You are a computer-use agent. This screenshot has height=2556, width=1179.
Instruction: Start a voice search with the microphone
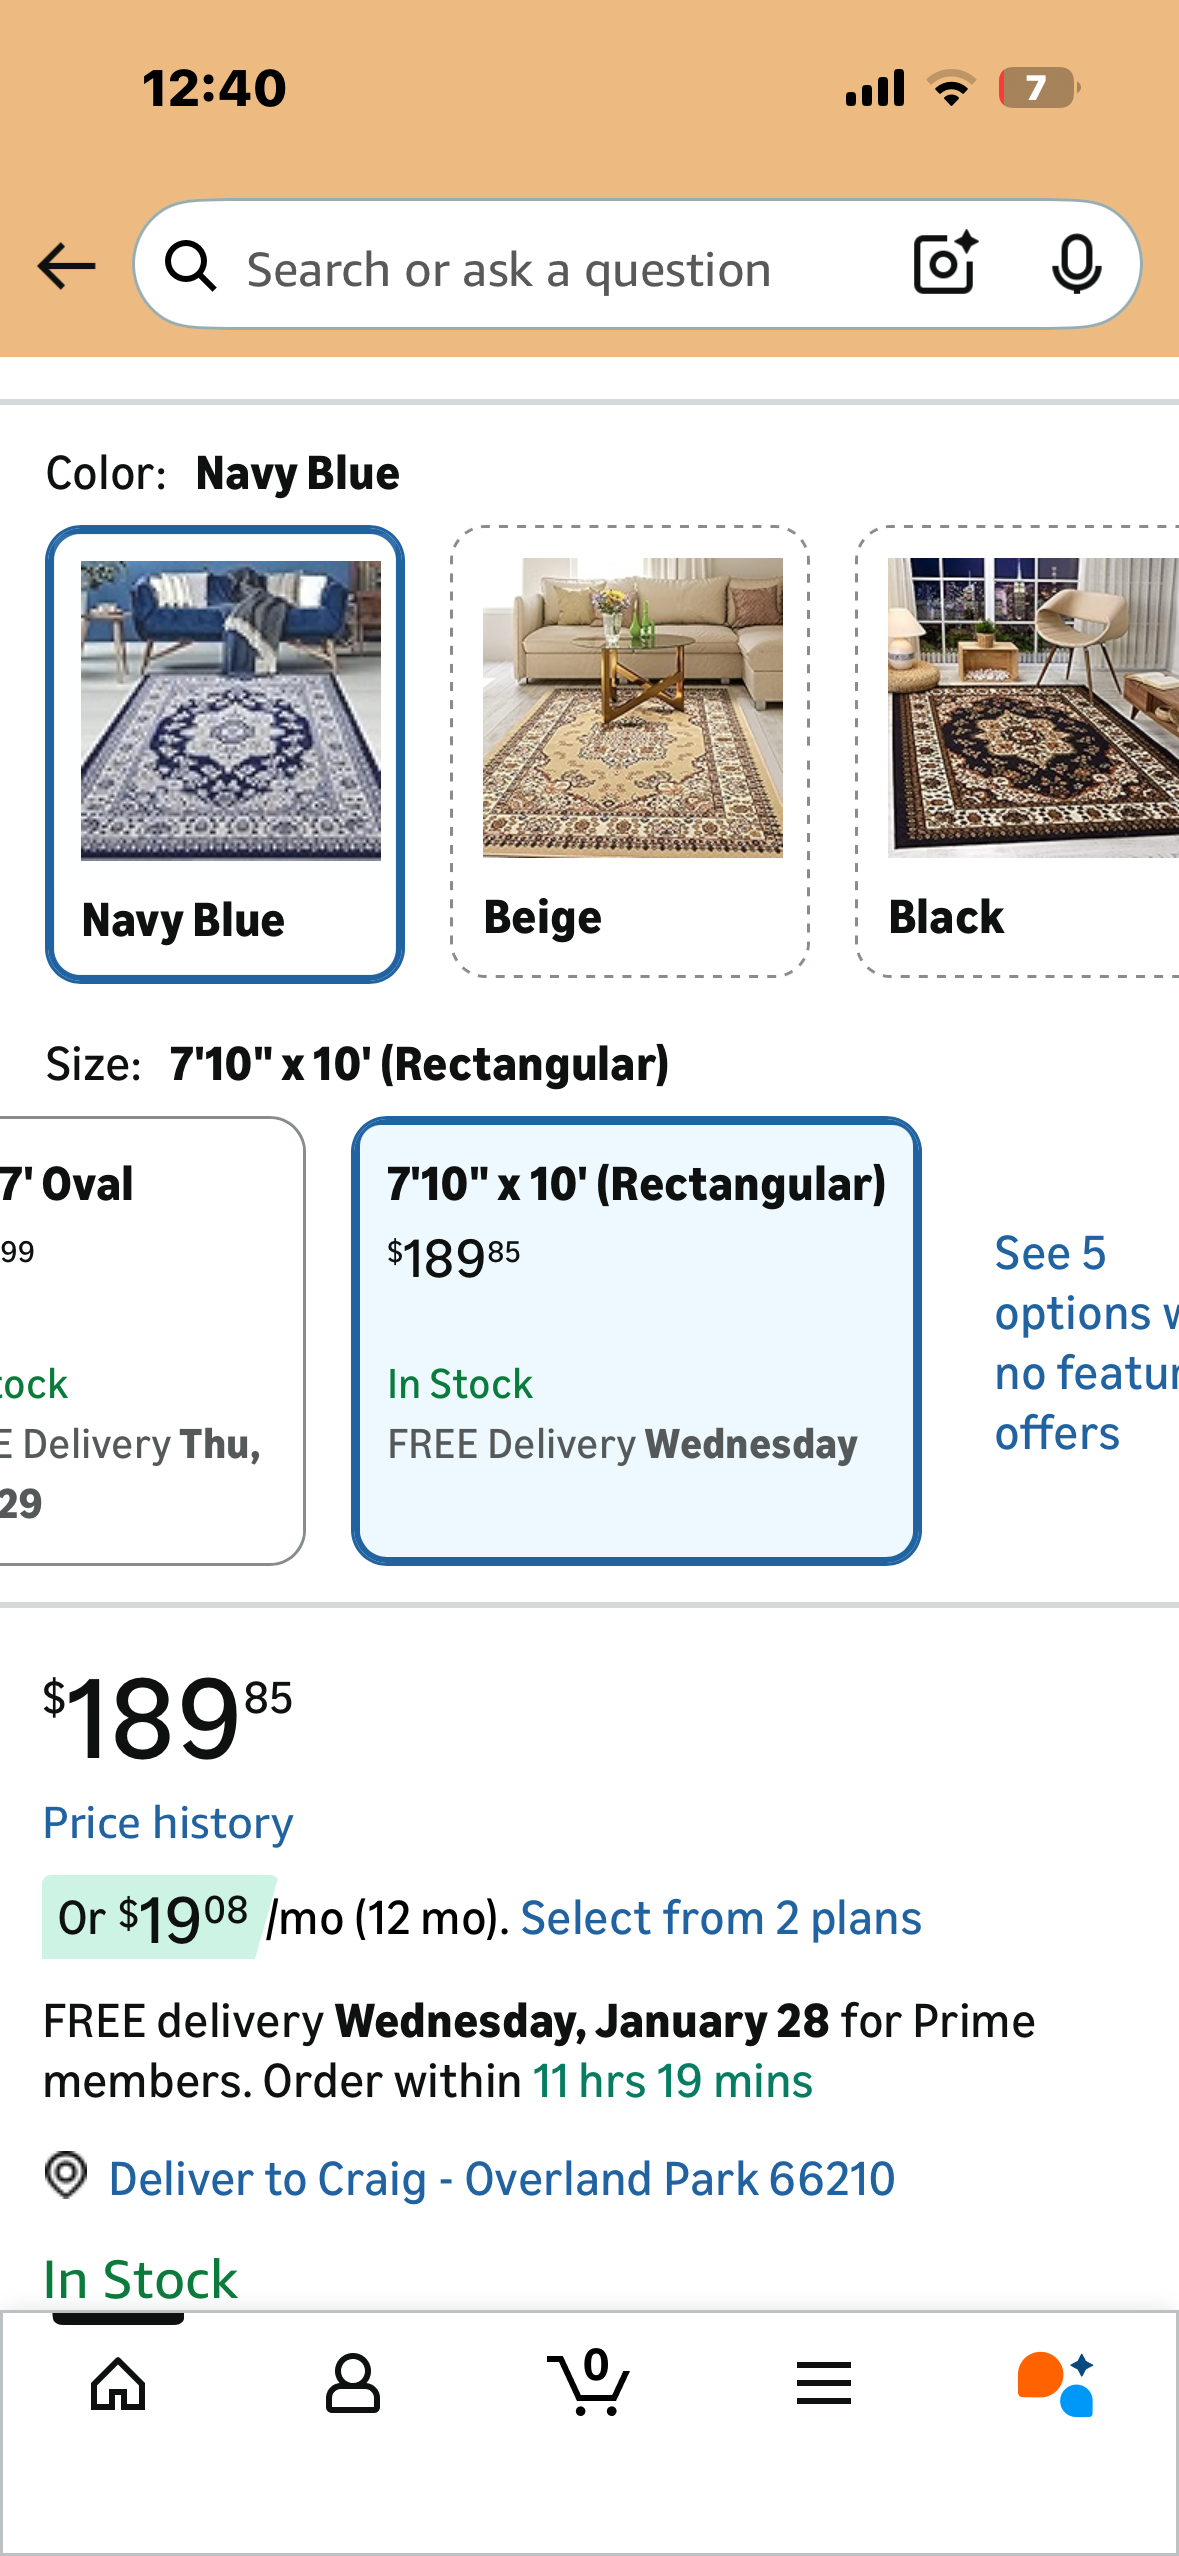(1076, 265)
